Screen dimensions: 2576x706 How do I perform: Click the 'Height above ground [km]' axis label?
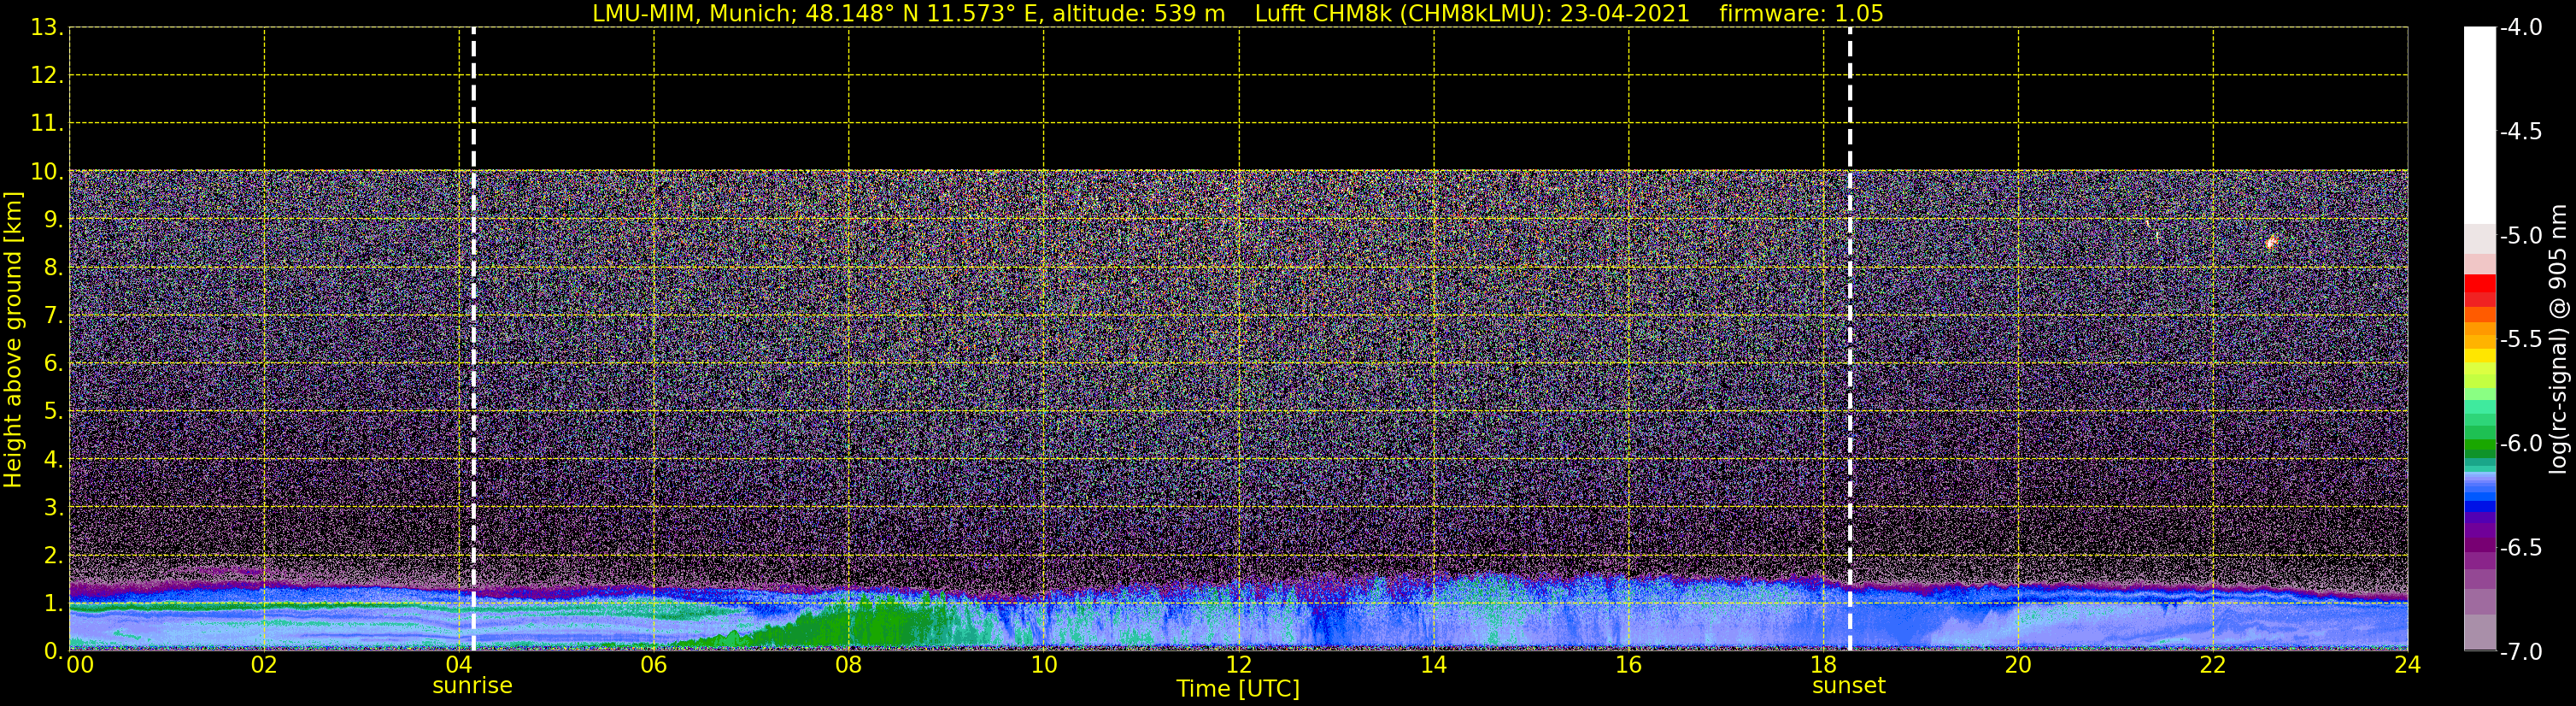click(13, 340)
